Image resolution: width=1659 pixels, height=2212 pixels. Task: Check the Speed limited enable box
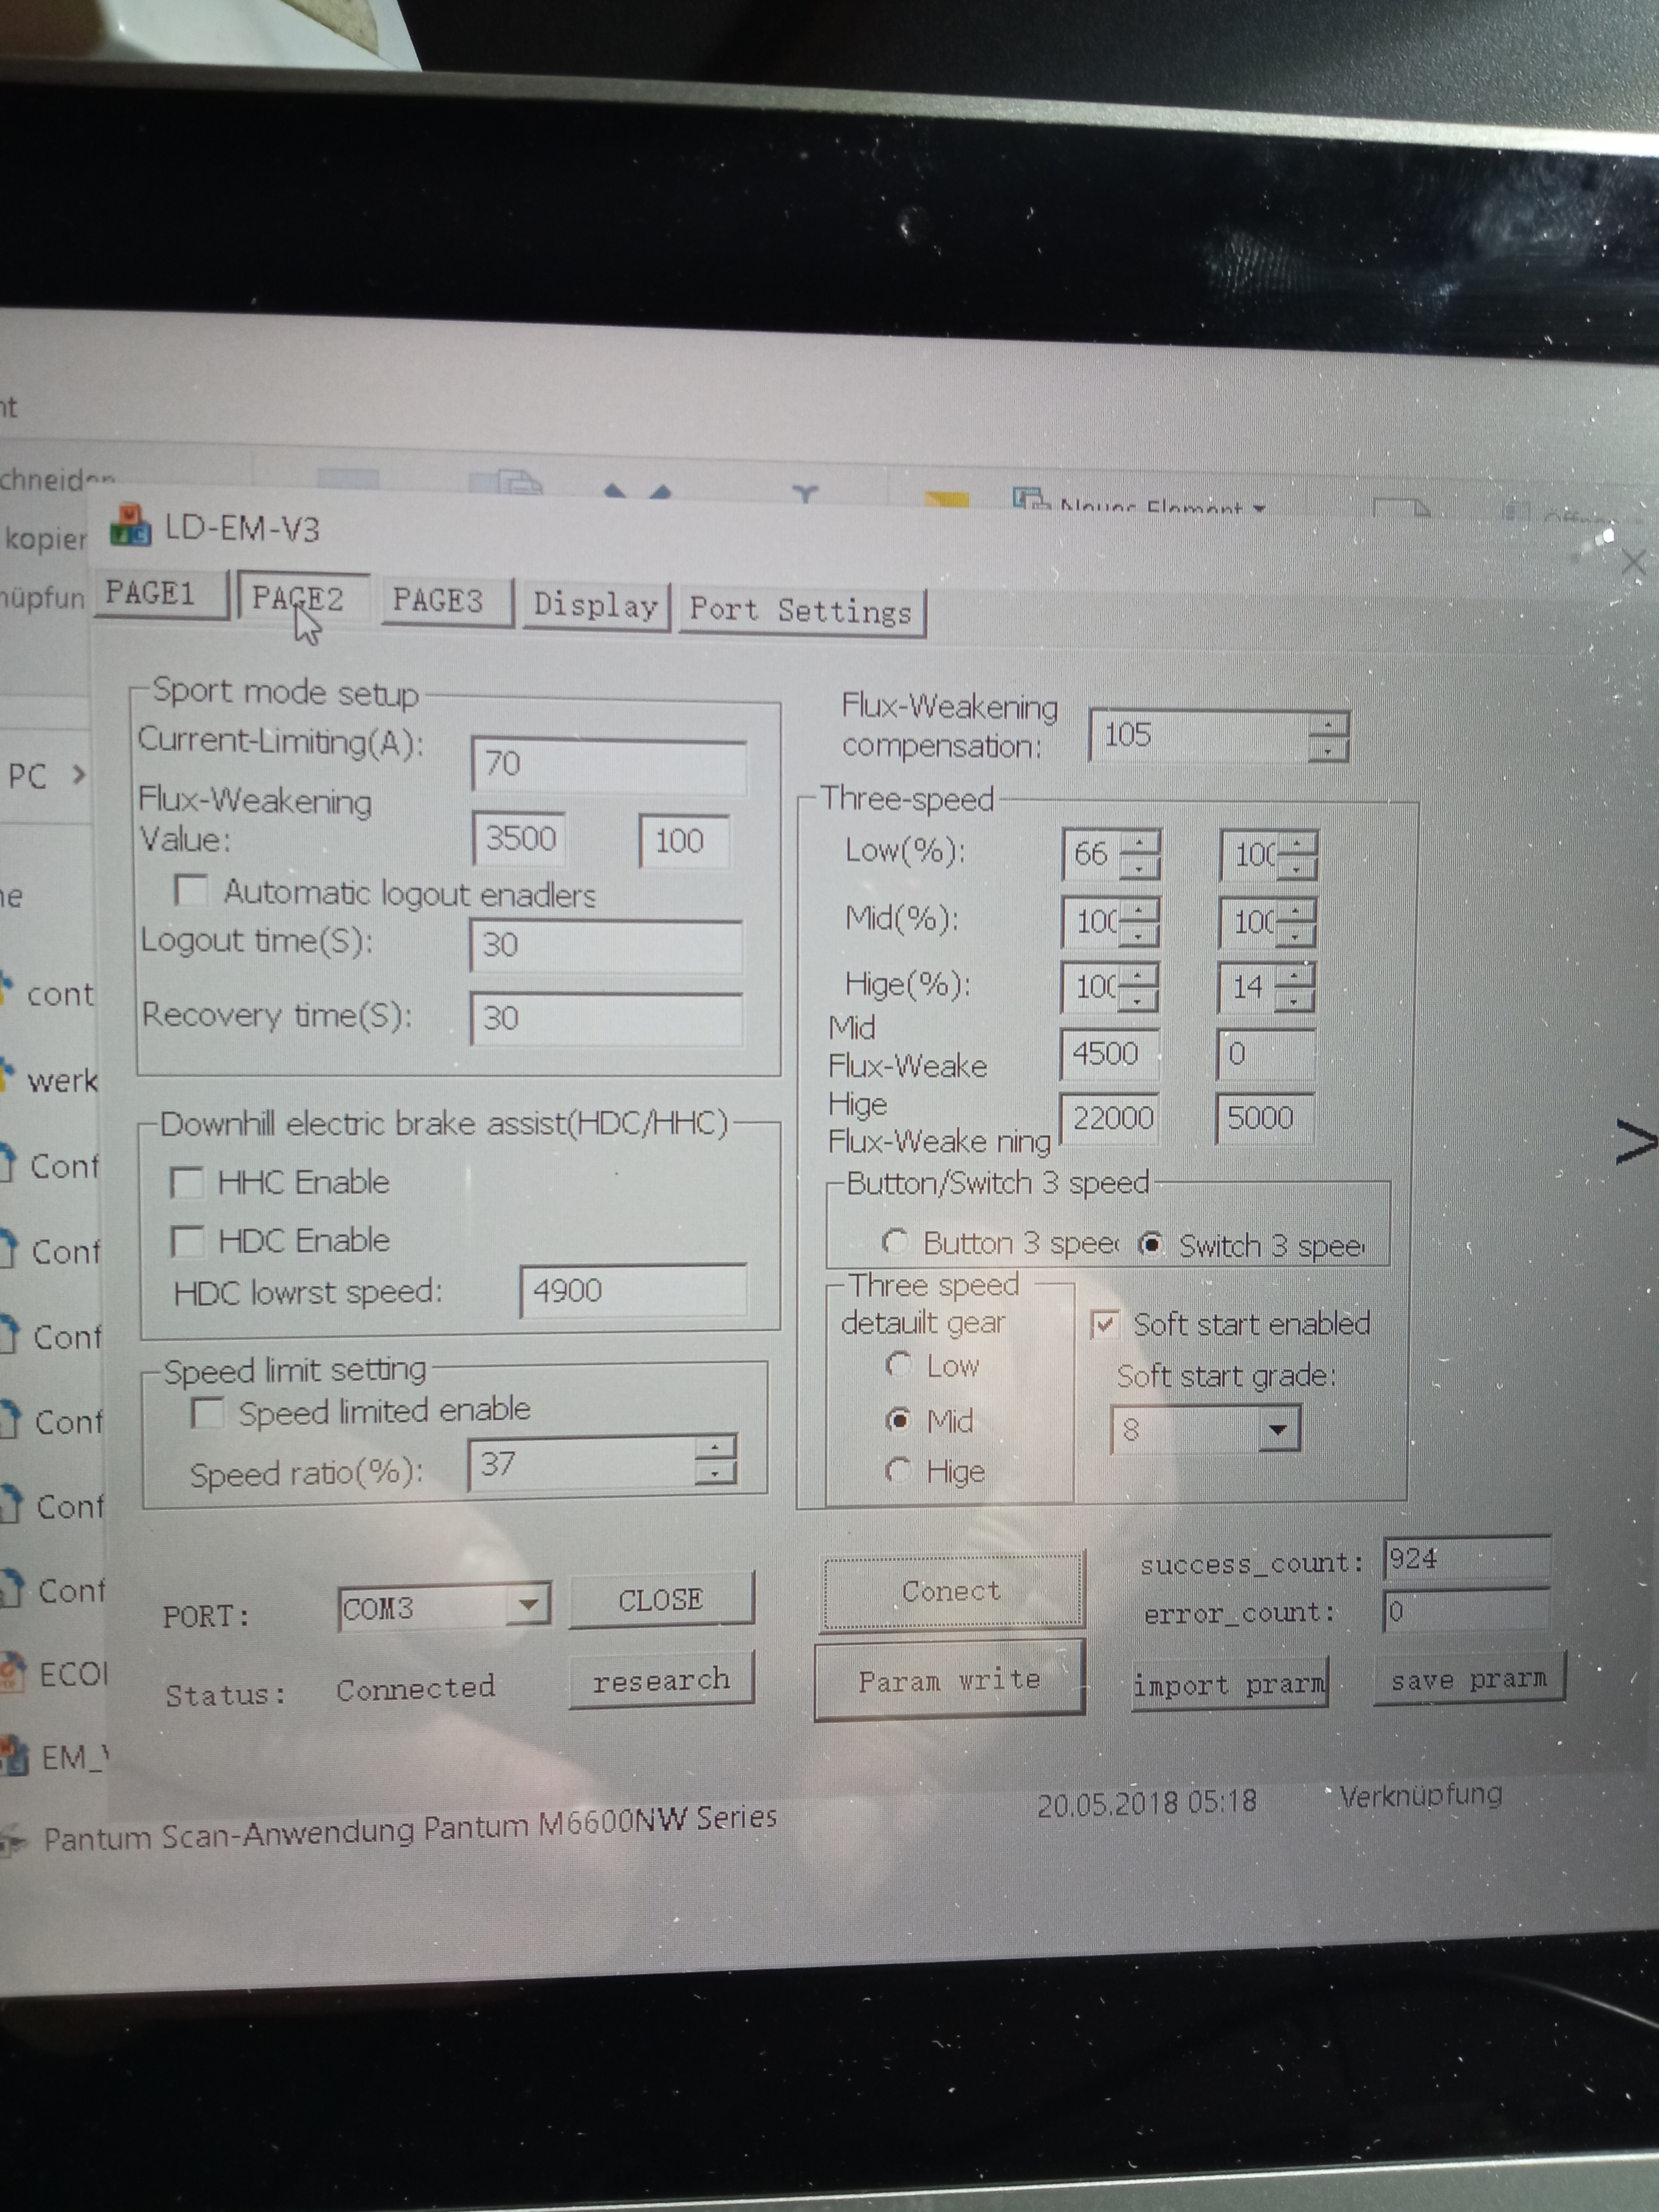(207, 1412)
